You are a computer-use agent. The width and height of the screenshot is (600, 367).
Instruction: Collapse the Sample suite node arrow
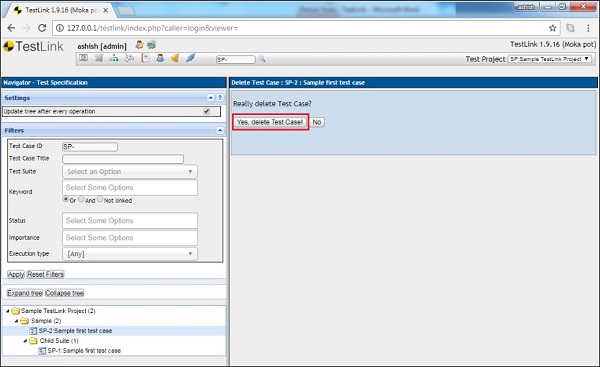pyautogui.click(x=16, y=321)
